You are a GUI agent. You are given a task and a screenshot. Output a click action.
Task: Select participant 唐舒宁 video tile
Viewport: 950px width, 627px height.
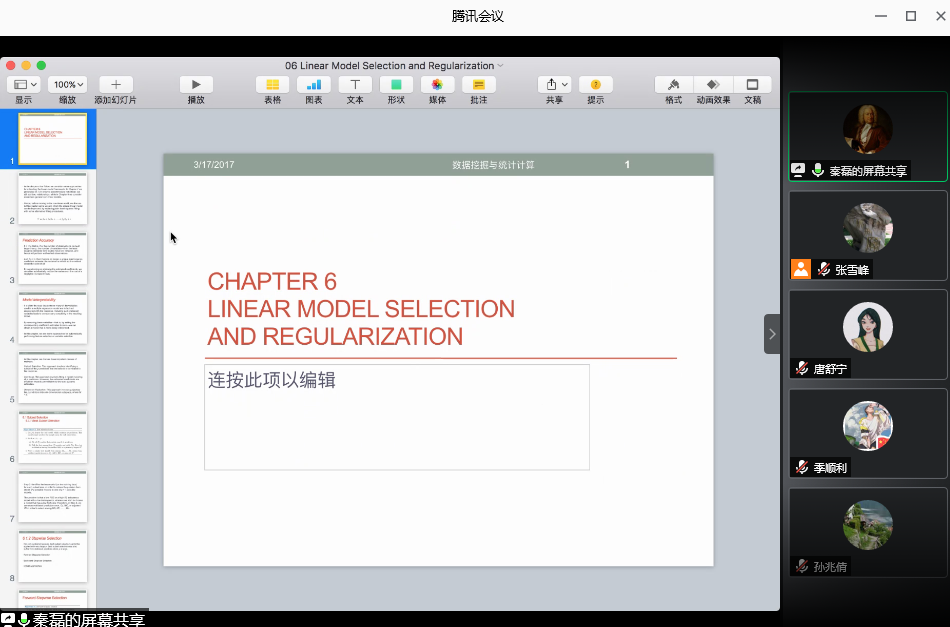click(x=867, y=335)
